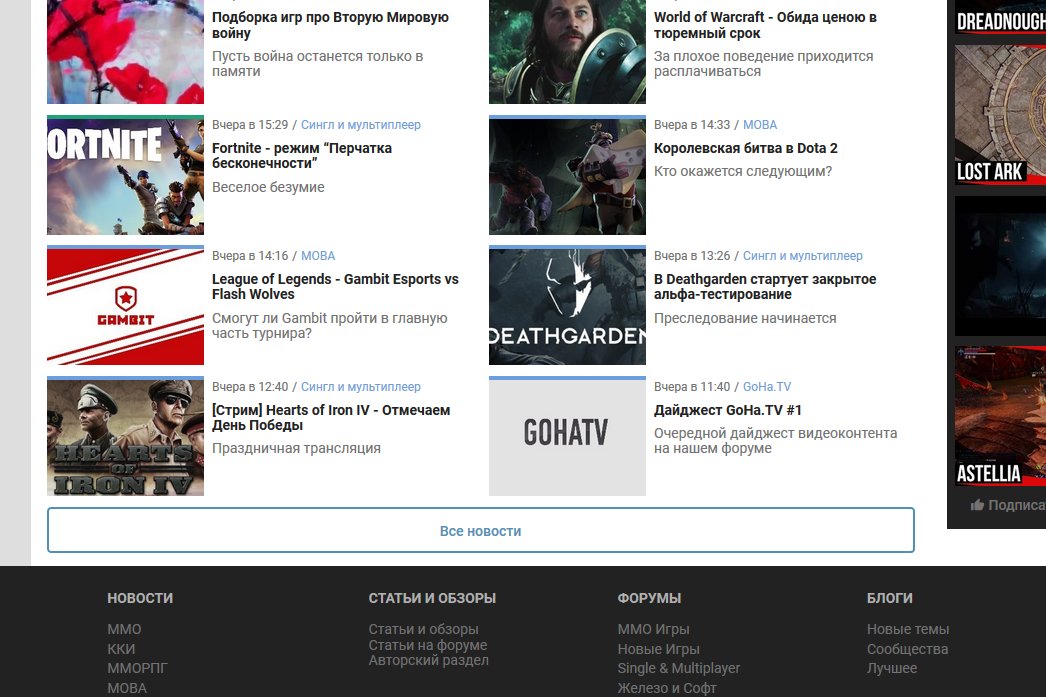
Task: Go to 'ККИ' footer news link
Action: click(x=121, y=649)
